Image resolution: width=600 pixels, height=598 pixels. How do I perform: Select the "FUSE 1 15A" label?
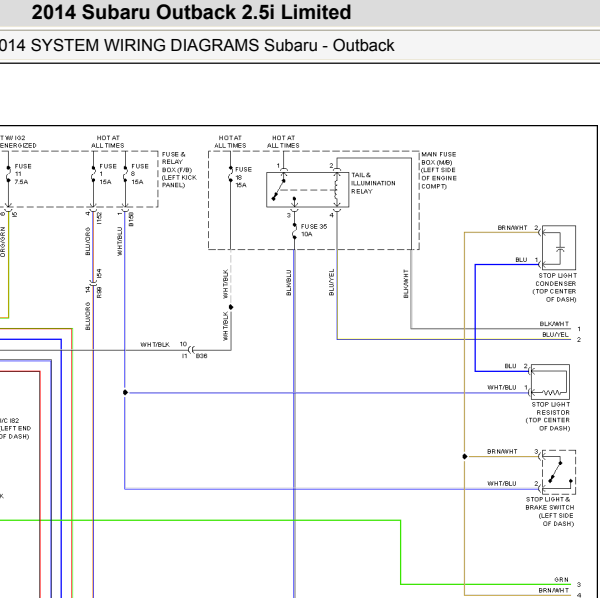click(x=108, y=174)
